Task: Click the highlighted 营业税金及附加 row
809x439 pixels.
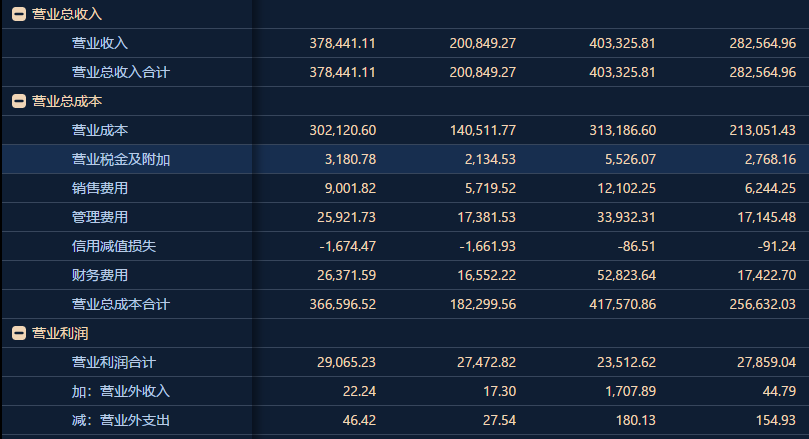Action: [x=404, y=159]
